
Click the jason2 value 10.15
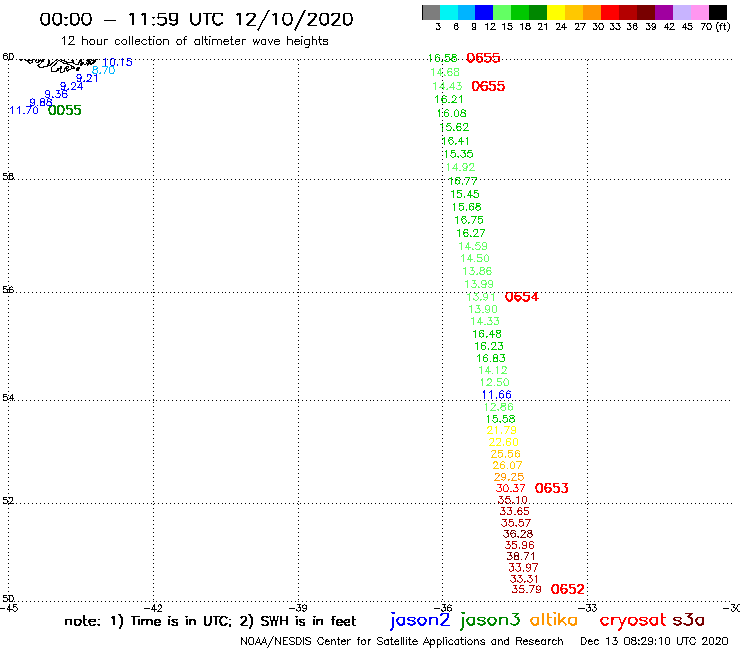pyautogui.click(x=117, y=62)
